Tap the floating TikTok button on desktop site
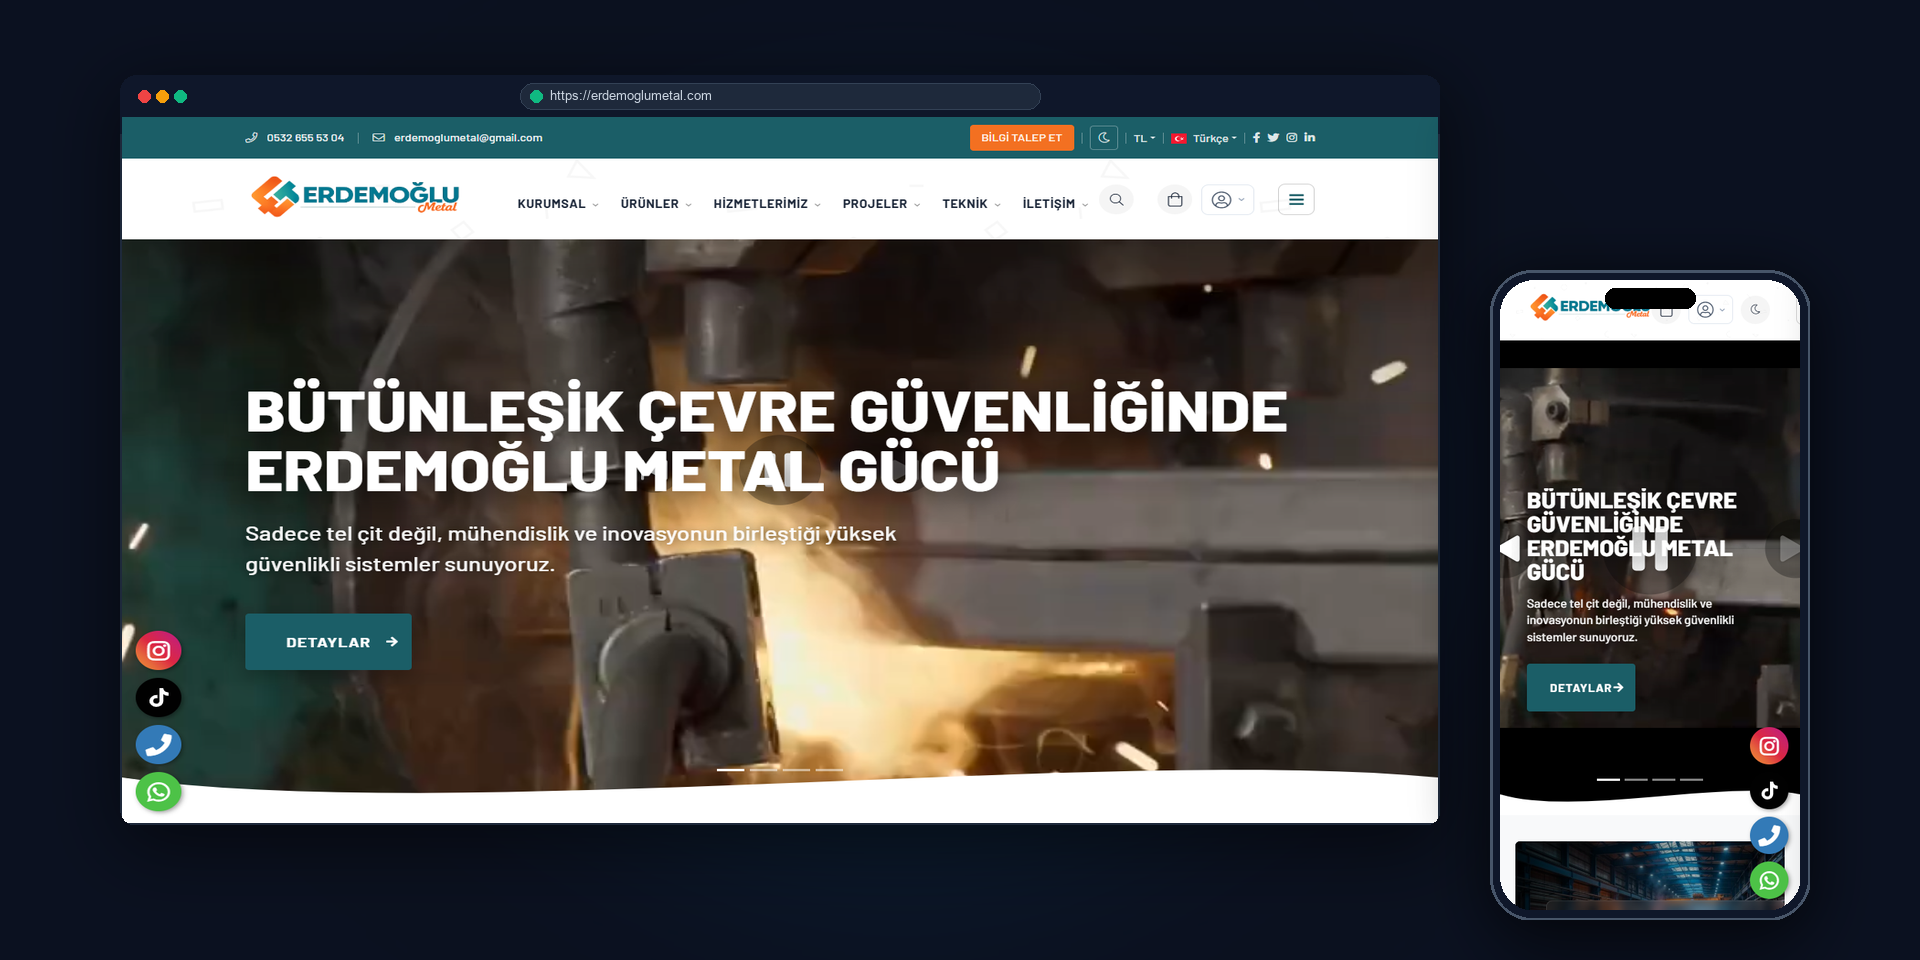The width and height of the screenshot is (1920, 960). coord(158,698)
